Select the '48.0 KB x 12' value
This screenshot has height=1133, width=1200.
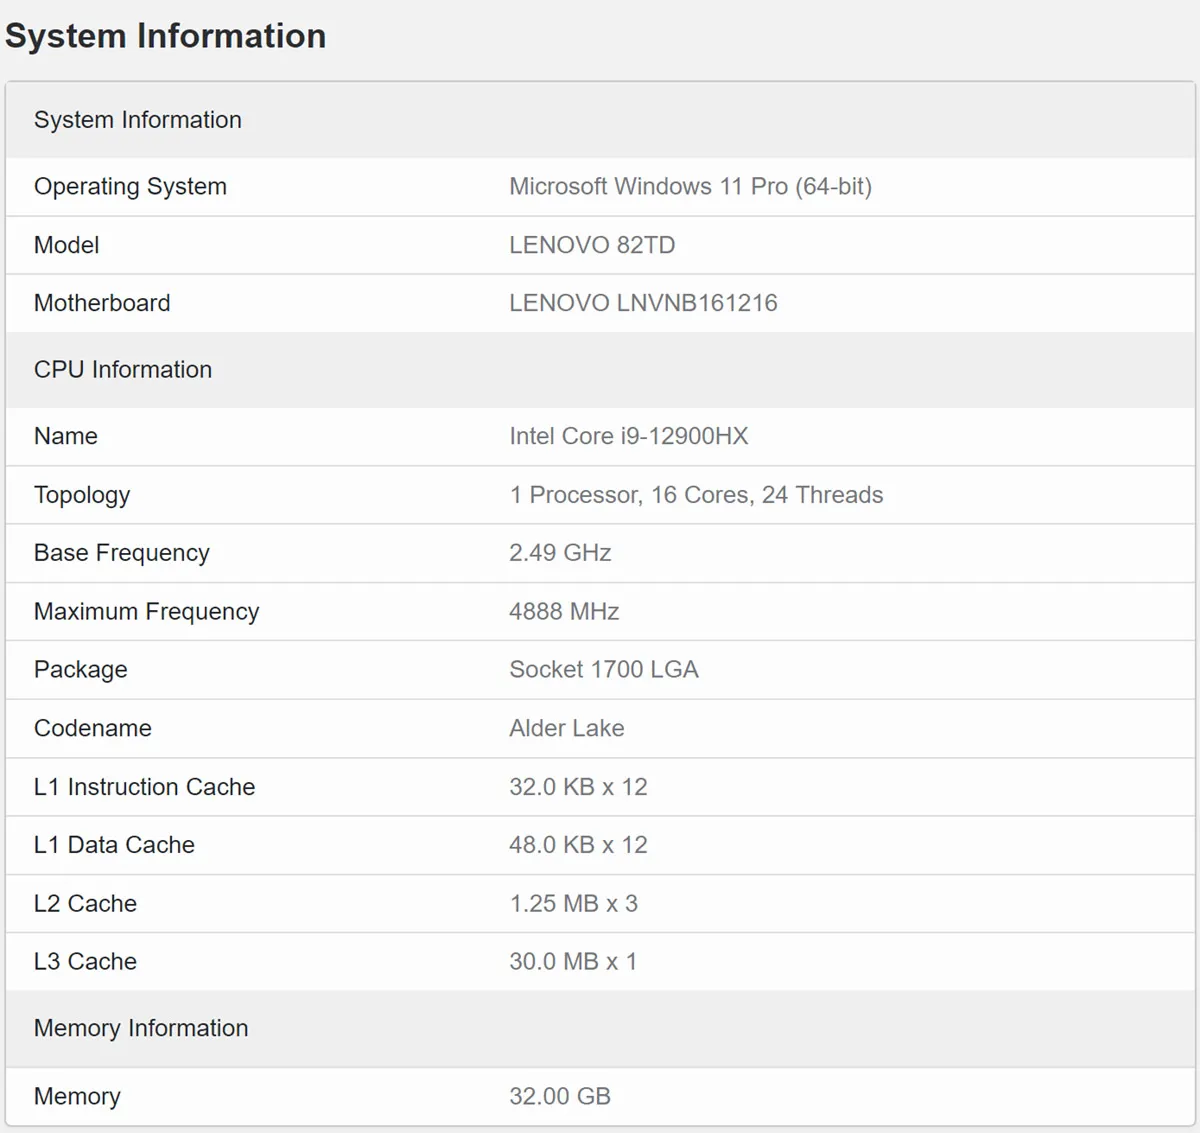(x=578, y=845)
